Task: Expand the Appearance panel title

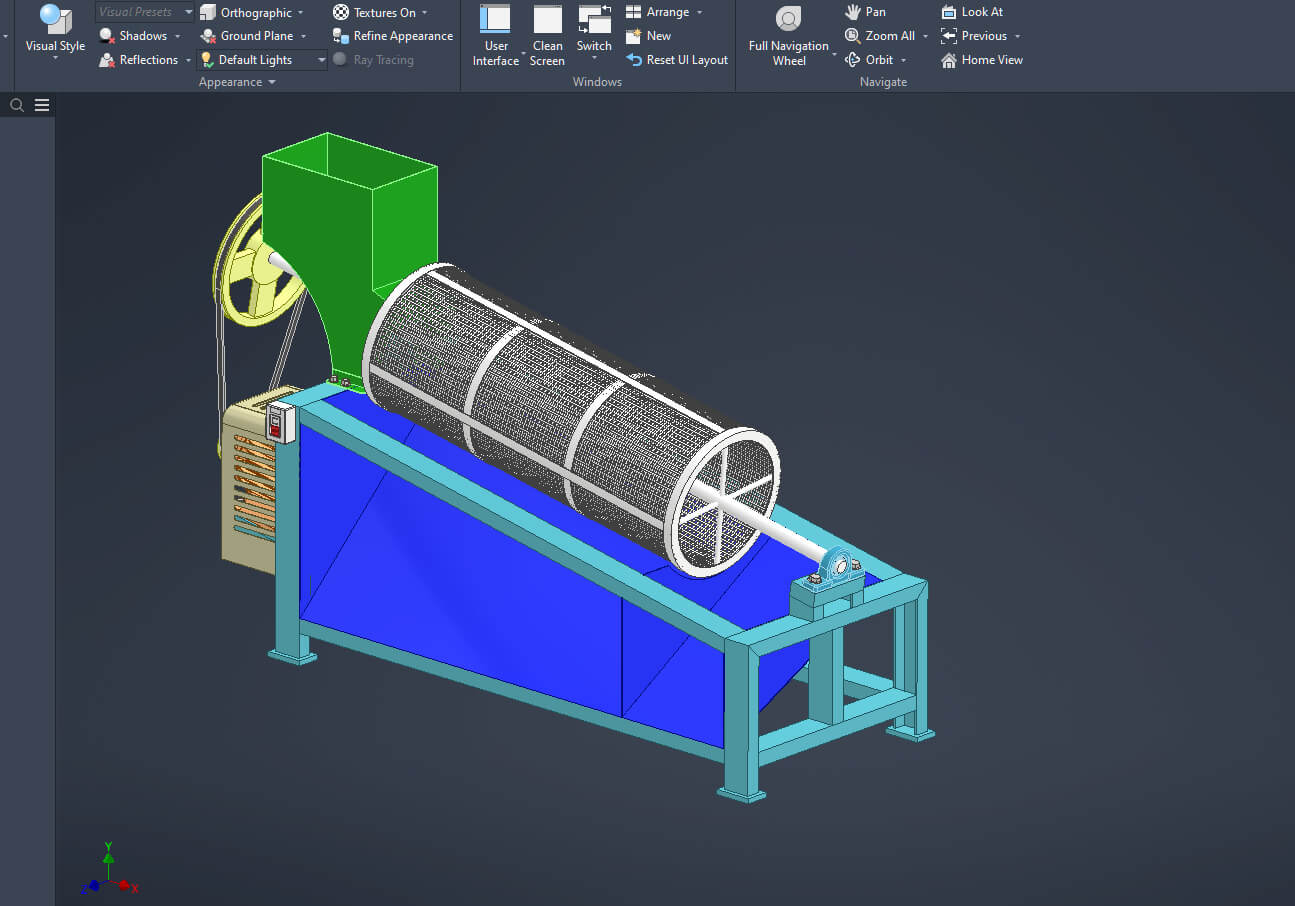Action: pyautogui.click(x=237, y=82)
